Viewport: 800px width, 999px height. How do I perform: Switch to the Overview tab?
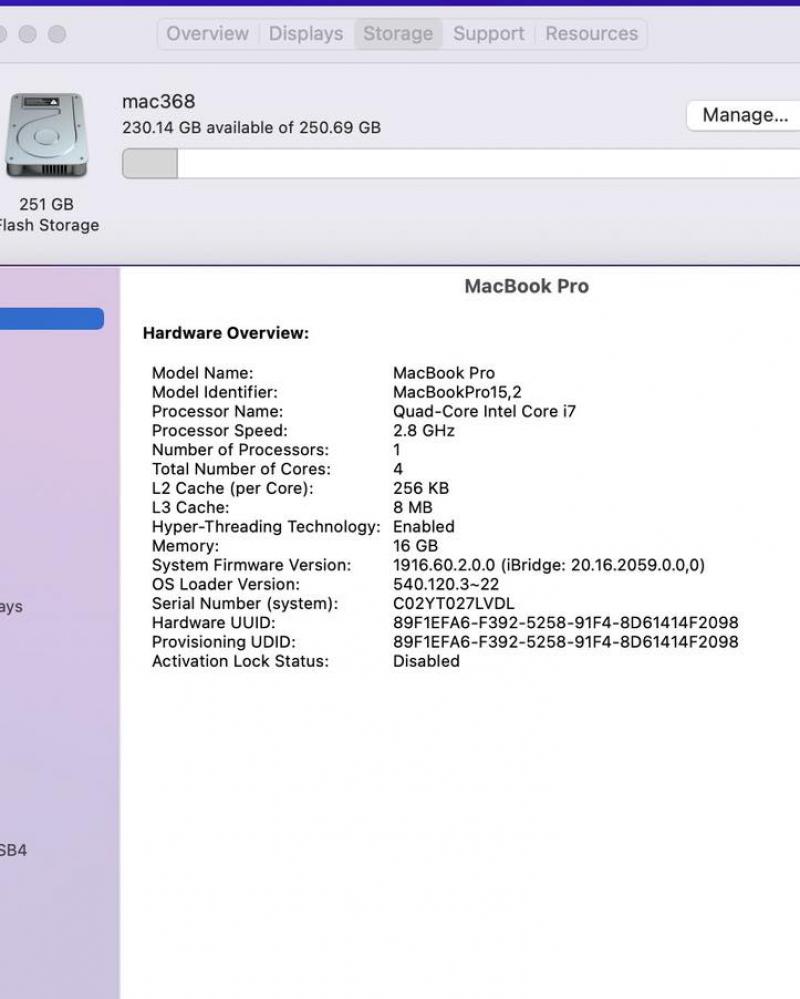[x=207, y=34]
